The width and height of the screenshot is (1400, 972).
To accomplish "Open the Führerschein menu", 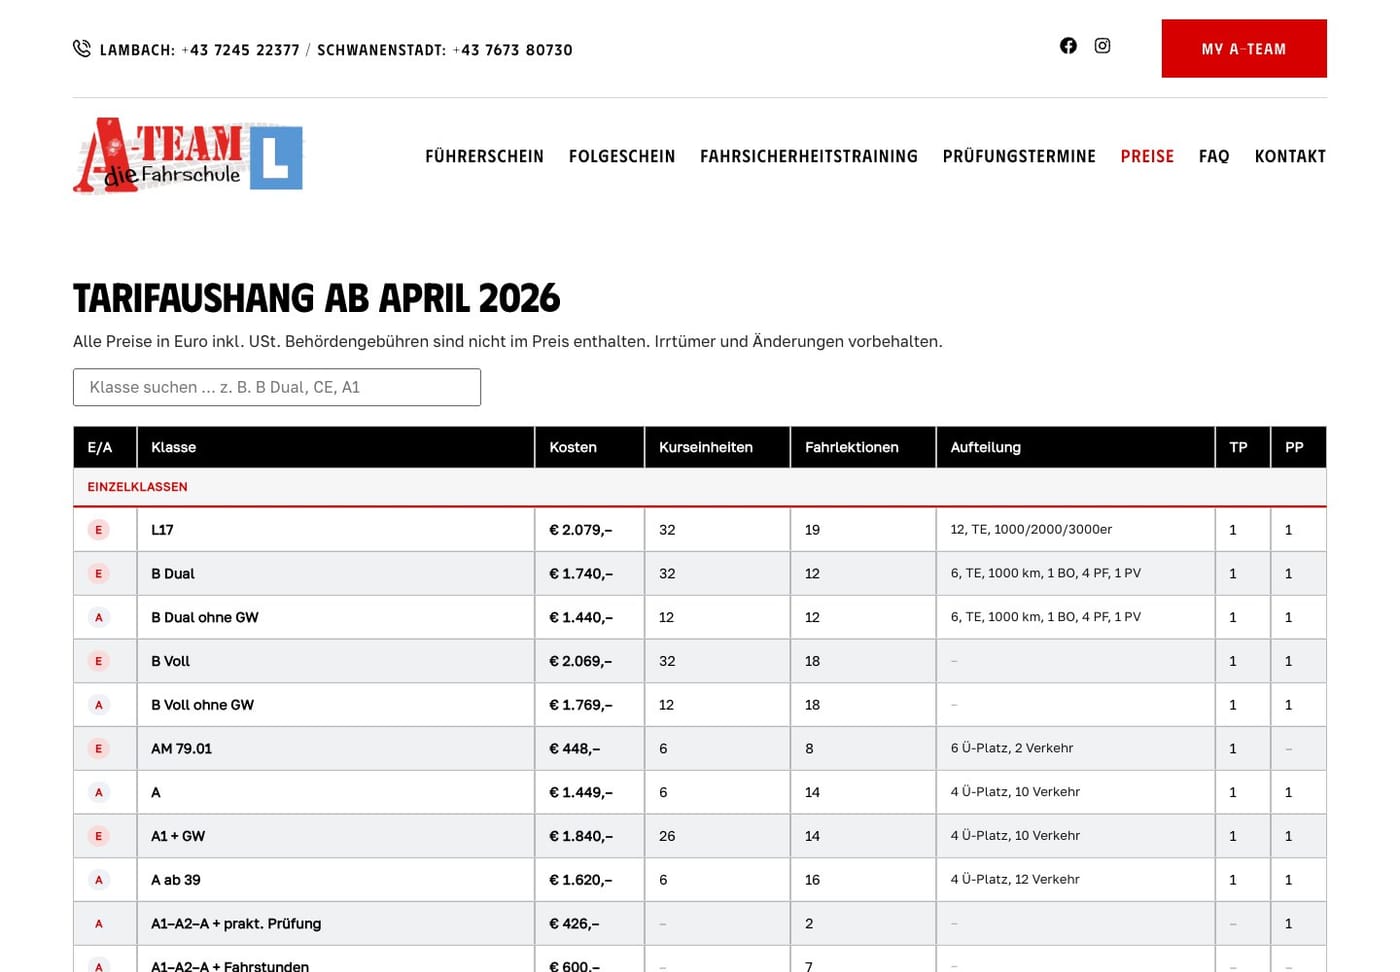I will [x=484, y=156].
